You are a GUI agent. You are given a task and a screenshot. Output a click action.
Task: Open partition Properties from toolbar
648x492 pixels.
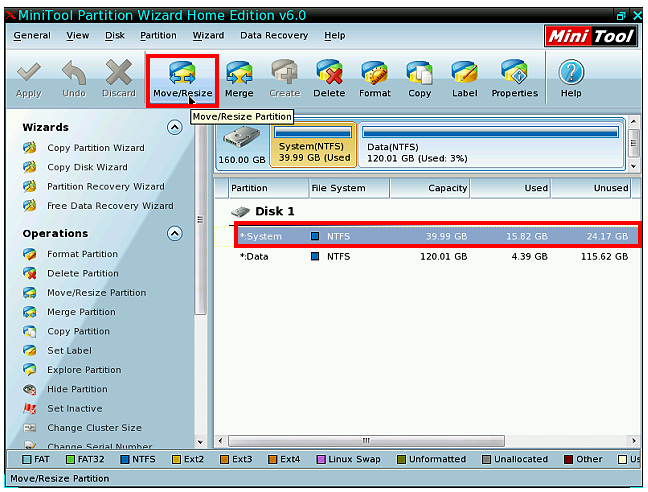point(515,79)
